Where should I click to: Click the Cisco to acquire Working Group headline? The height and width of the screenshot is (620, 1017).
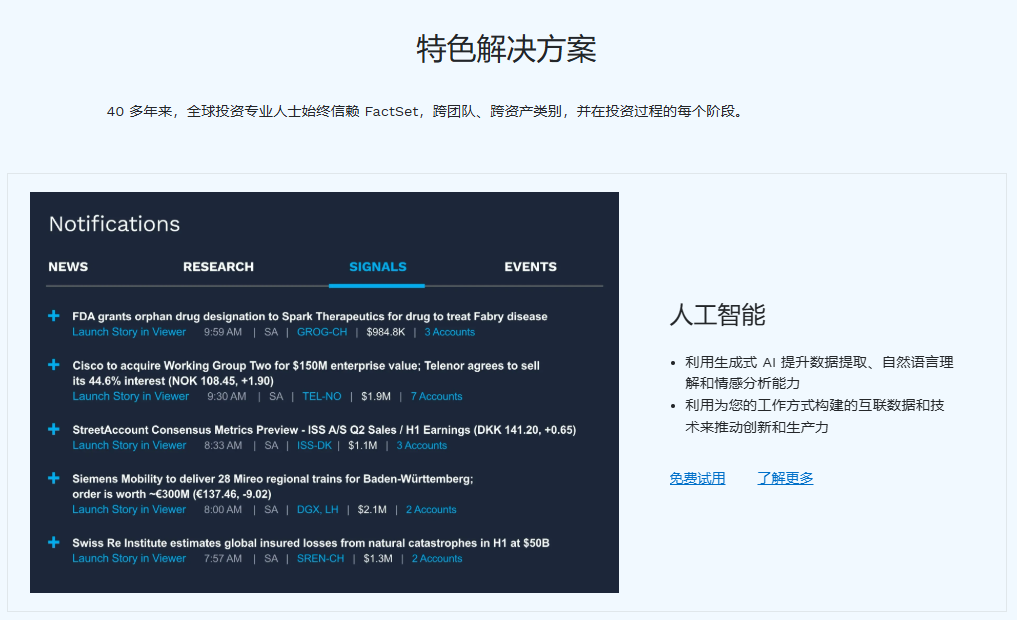pyautogui.click(x=305, y=373)
